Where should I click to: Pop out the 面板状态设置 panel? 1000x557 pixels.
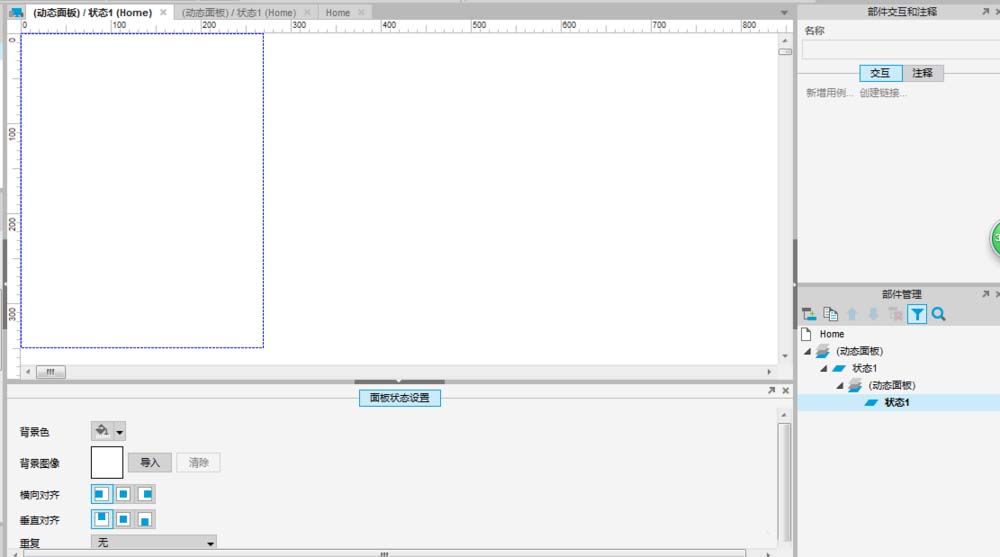pos(772,390)
